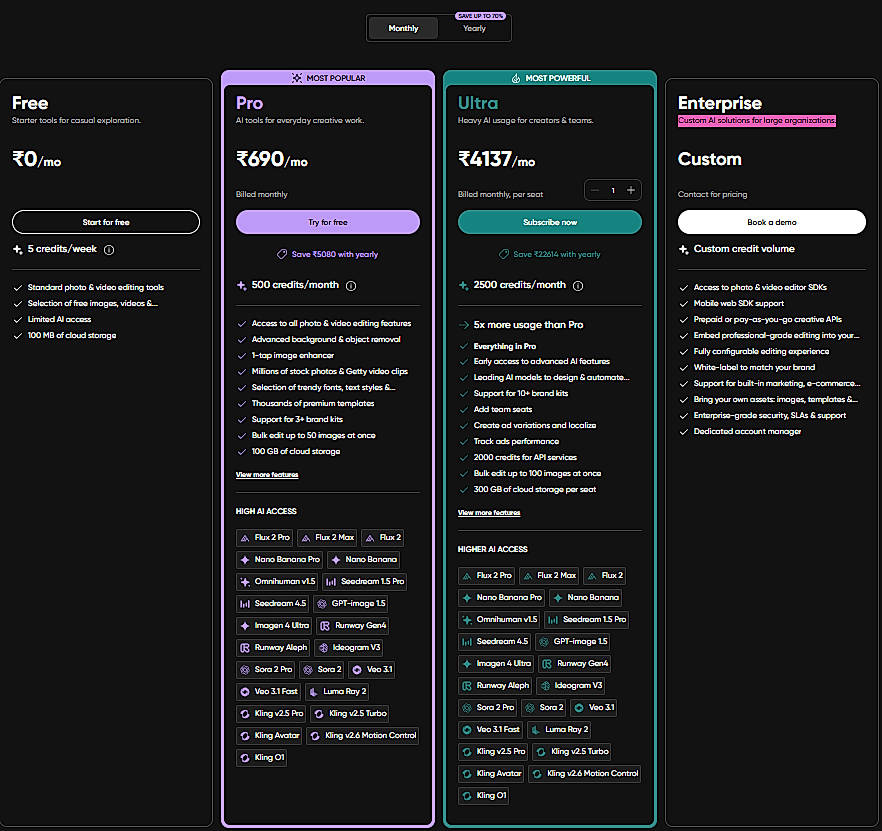Screen dimensions: 882x831
Task: Click Kling v2.5 Pro chip in Ultra plan
Action: coord(493,751)
